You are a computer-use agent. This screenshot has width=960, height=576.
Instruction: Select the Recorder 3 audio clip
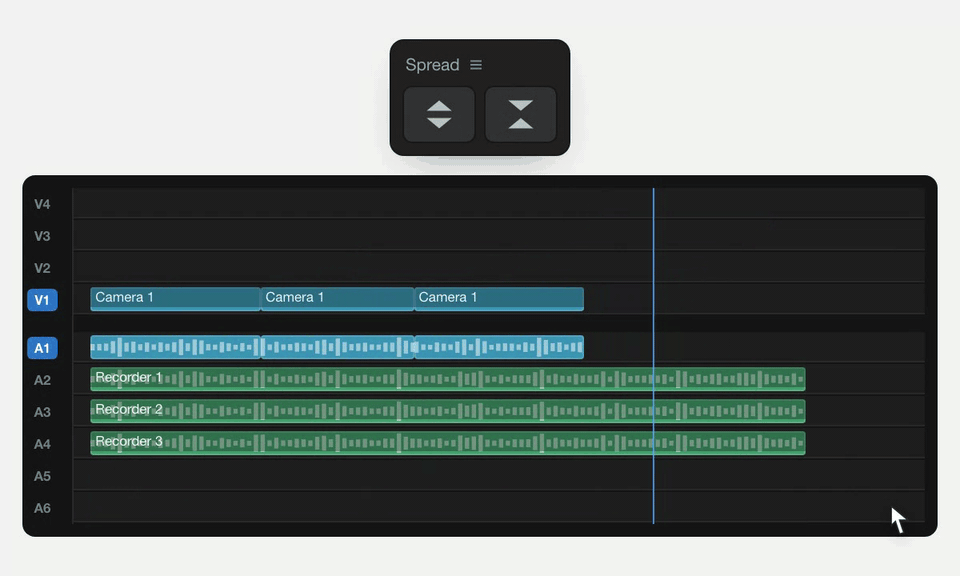click(x=448, y=443)
